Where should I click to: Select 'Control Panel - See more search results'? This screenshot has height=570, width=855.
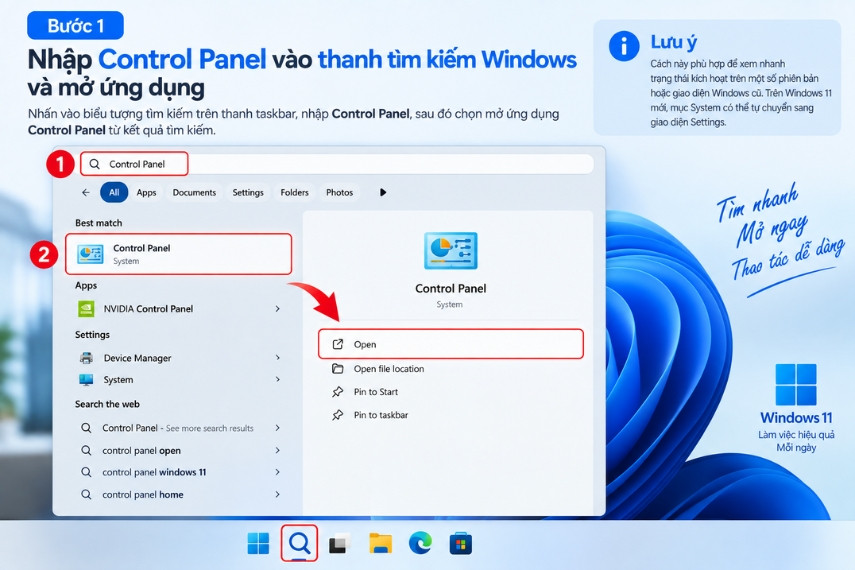point(178,428)
